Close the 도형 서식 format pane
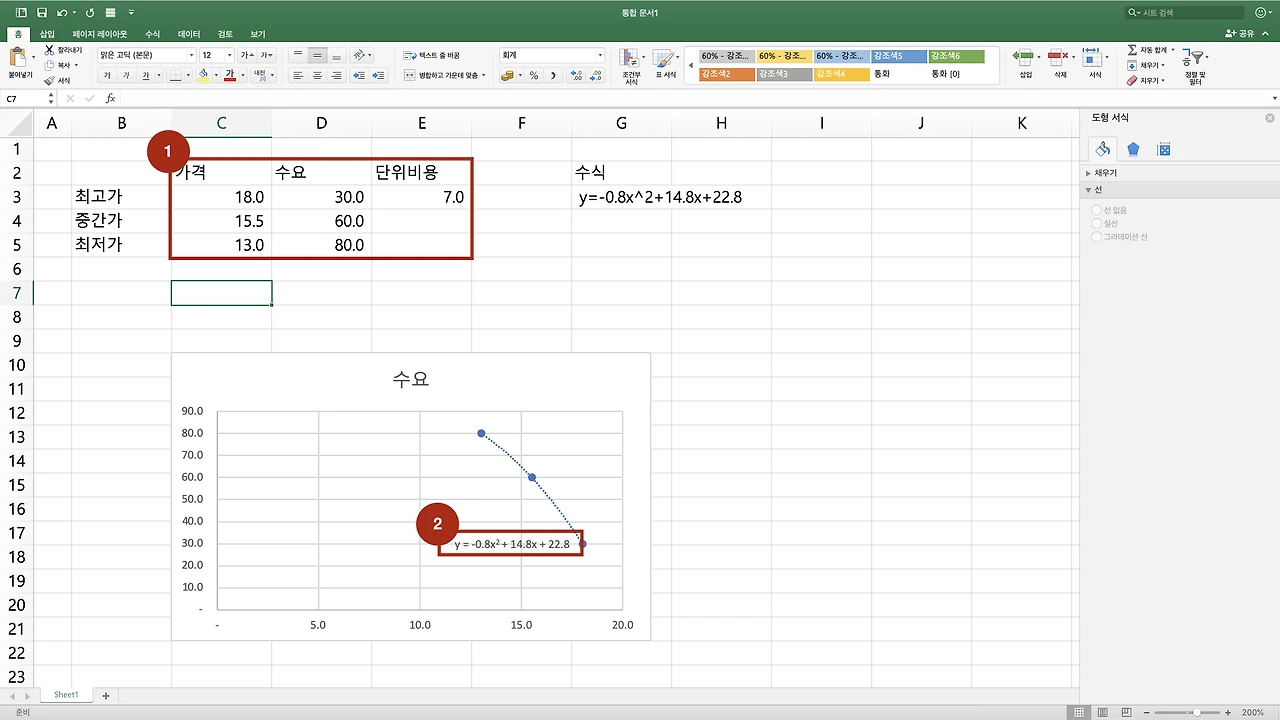This screenshot has height=720, width=1280. [1270, 118]
